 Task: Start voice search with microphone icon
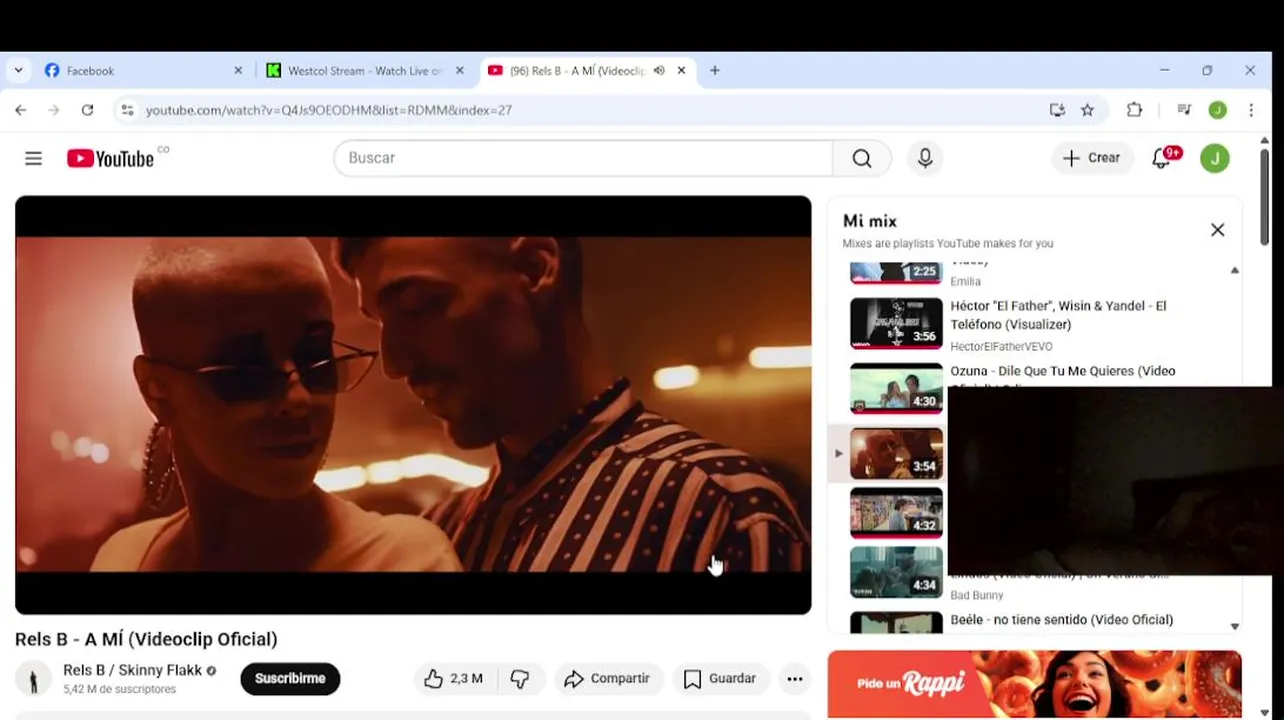(x=925, y=158)
